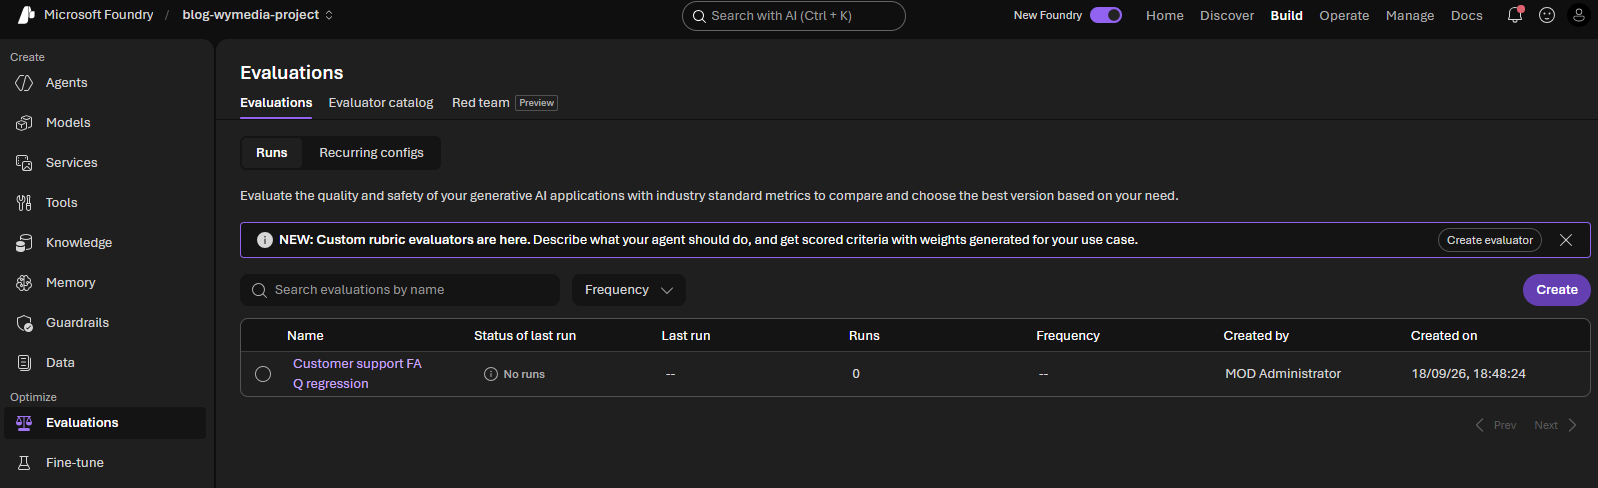Focus the Search with AI field
Viewport: 1598px width, 488px height.
pyautogui.click(x=794, y=16)
